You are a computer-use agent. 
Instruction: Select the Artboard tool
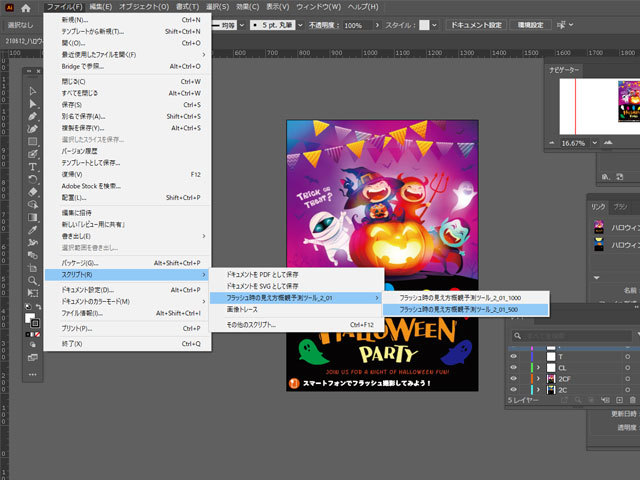(33, 268)
